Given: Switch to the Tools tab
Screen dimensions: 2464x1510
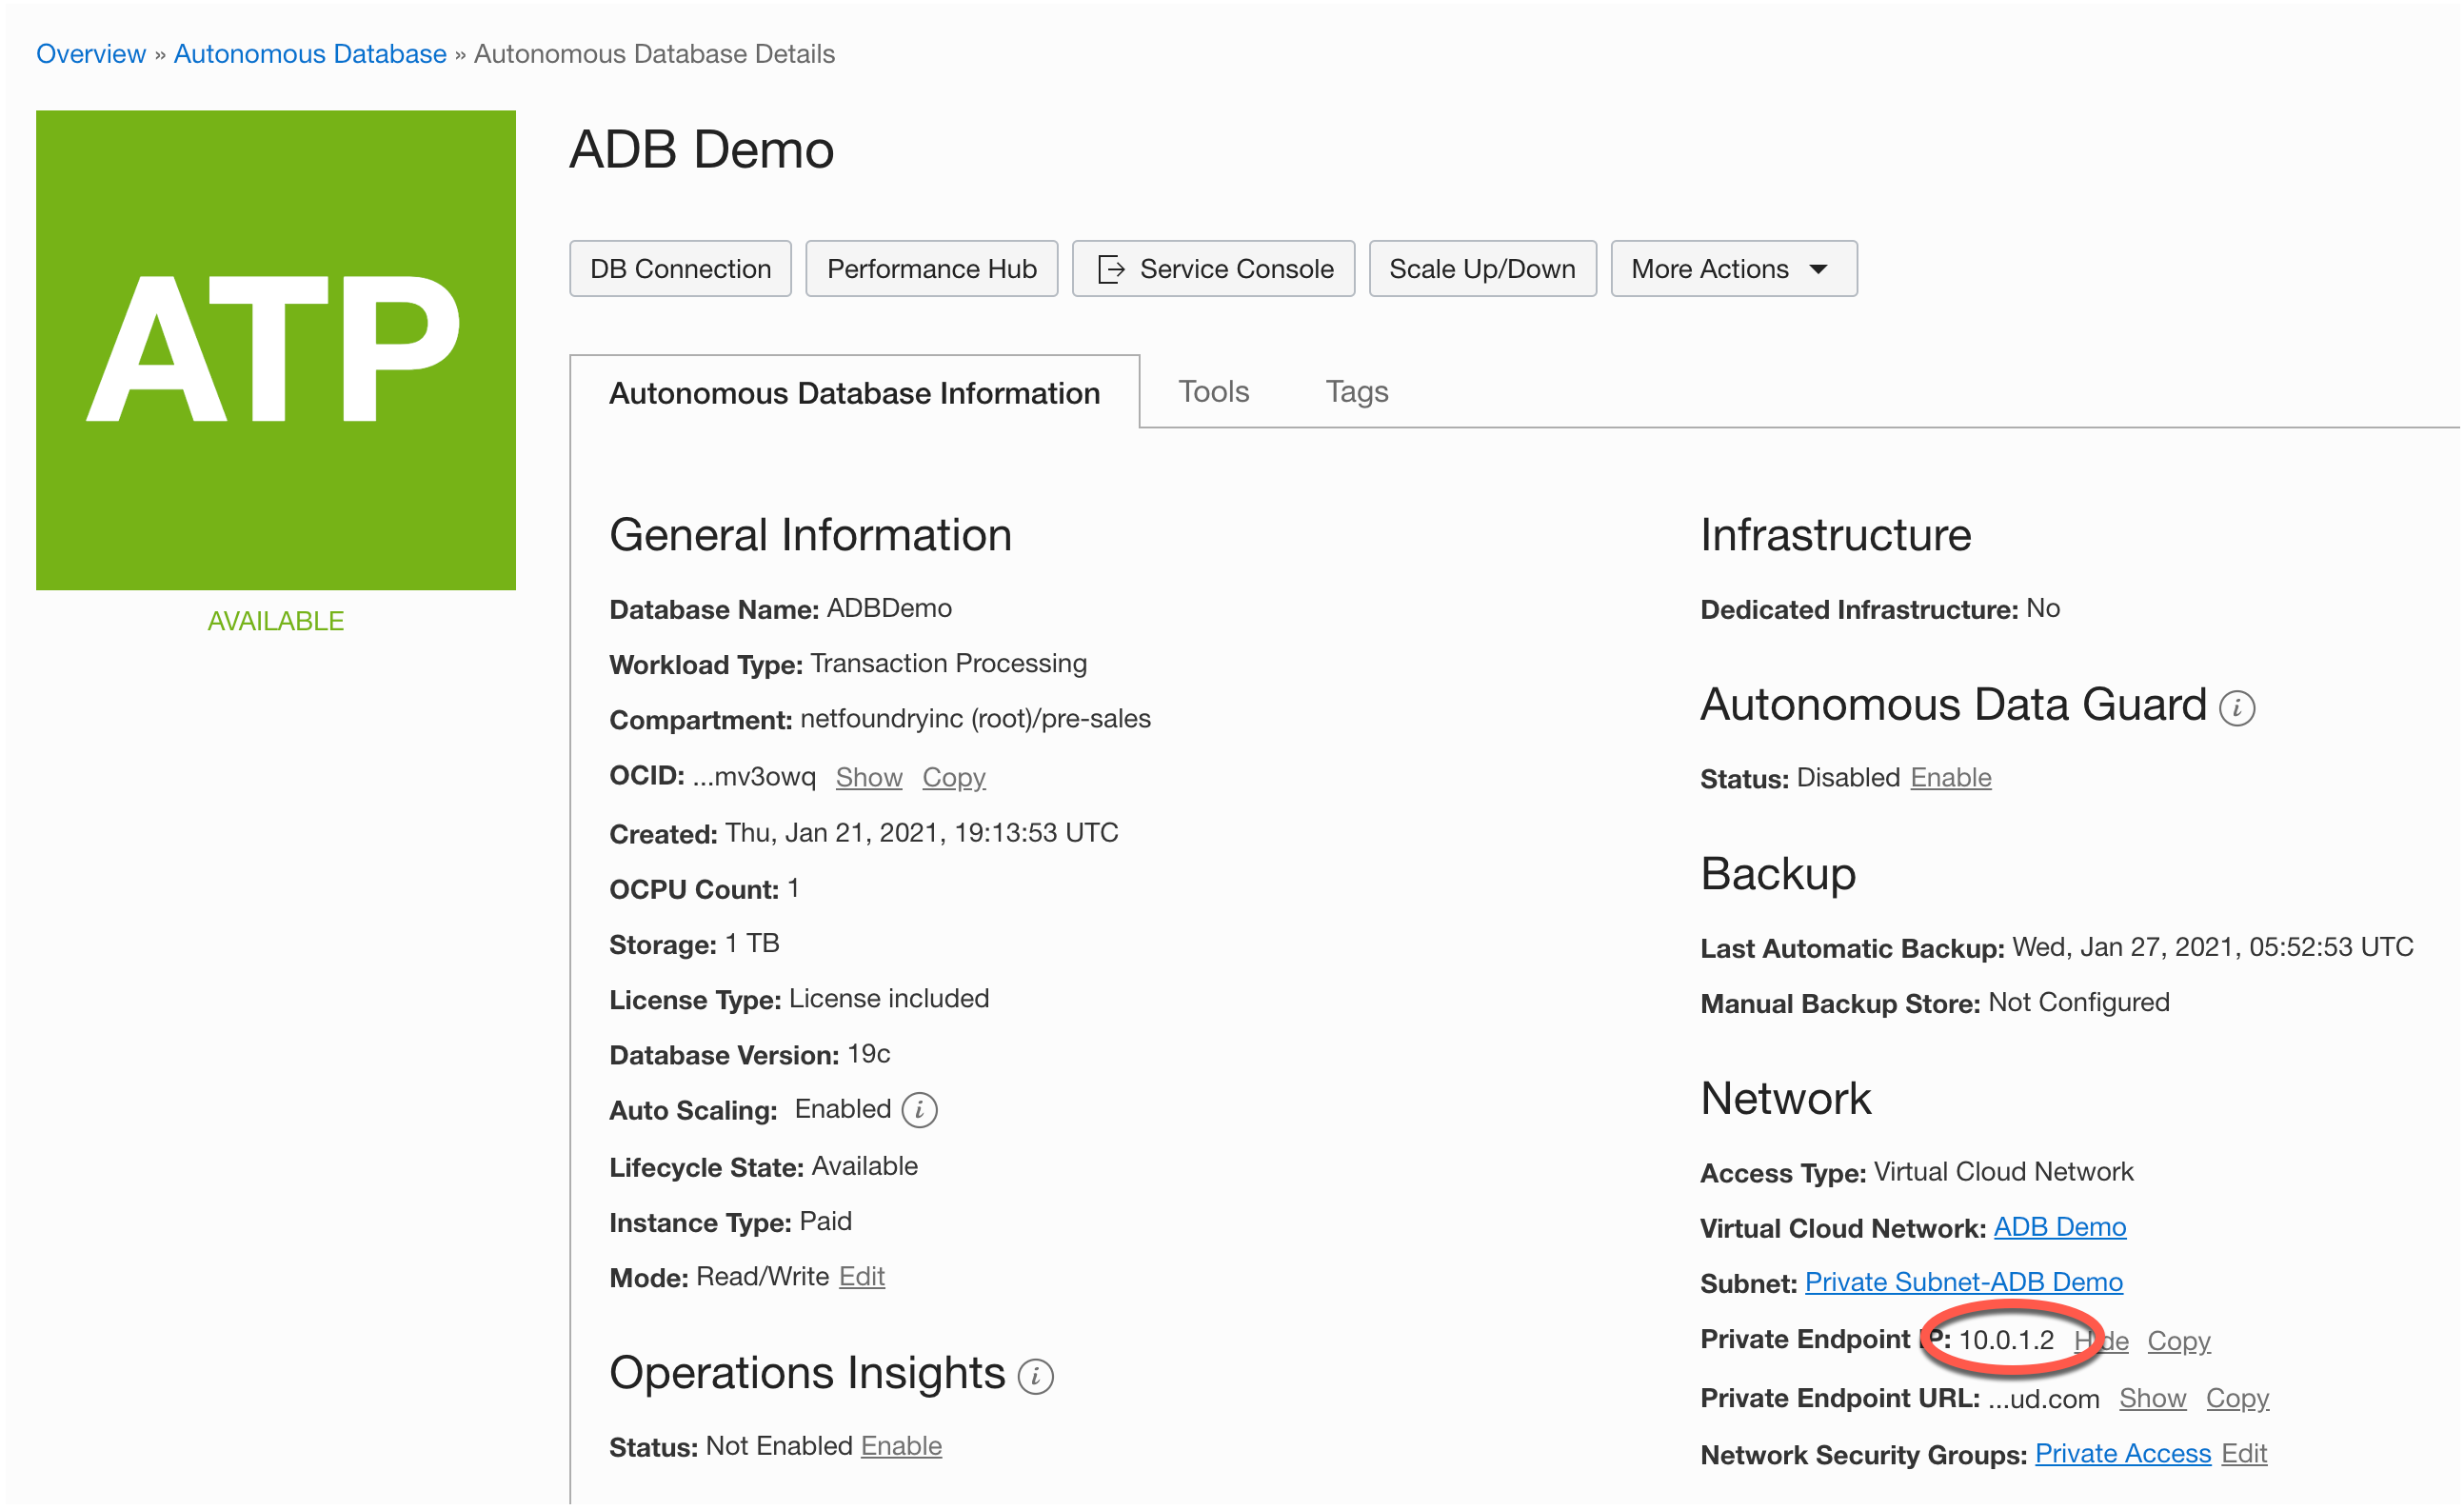Looking at the screenshot, I should [x=1215, y=391].
